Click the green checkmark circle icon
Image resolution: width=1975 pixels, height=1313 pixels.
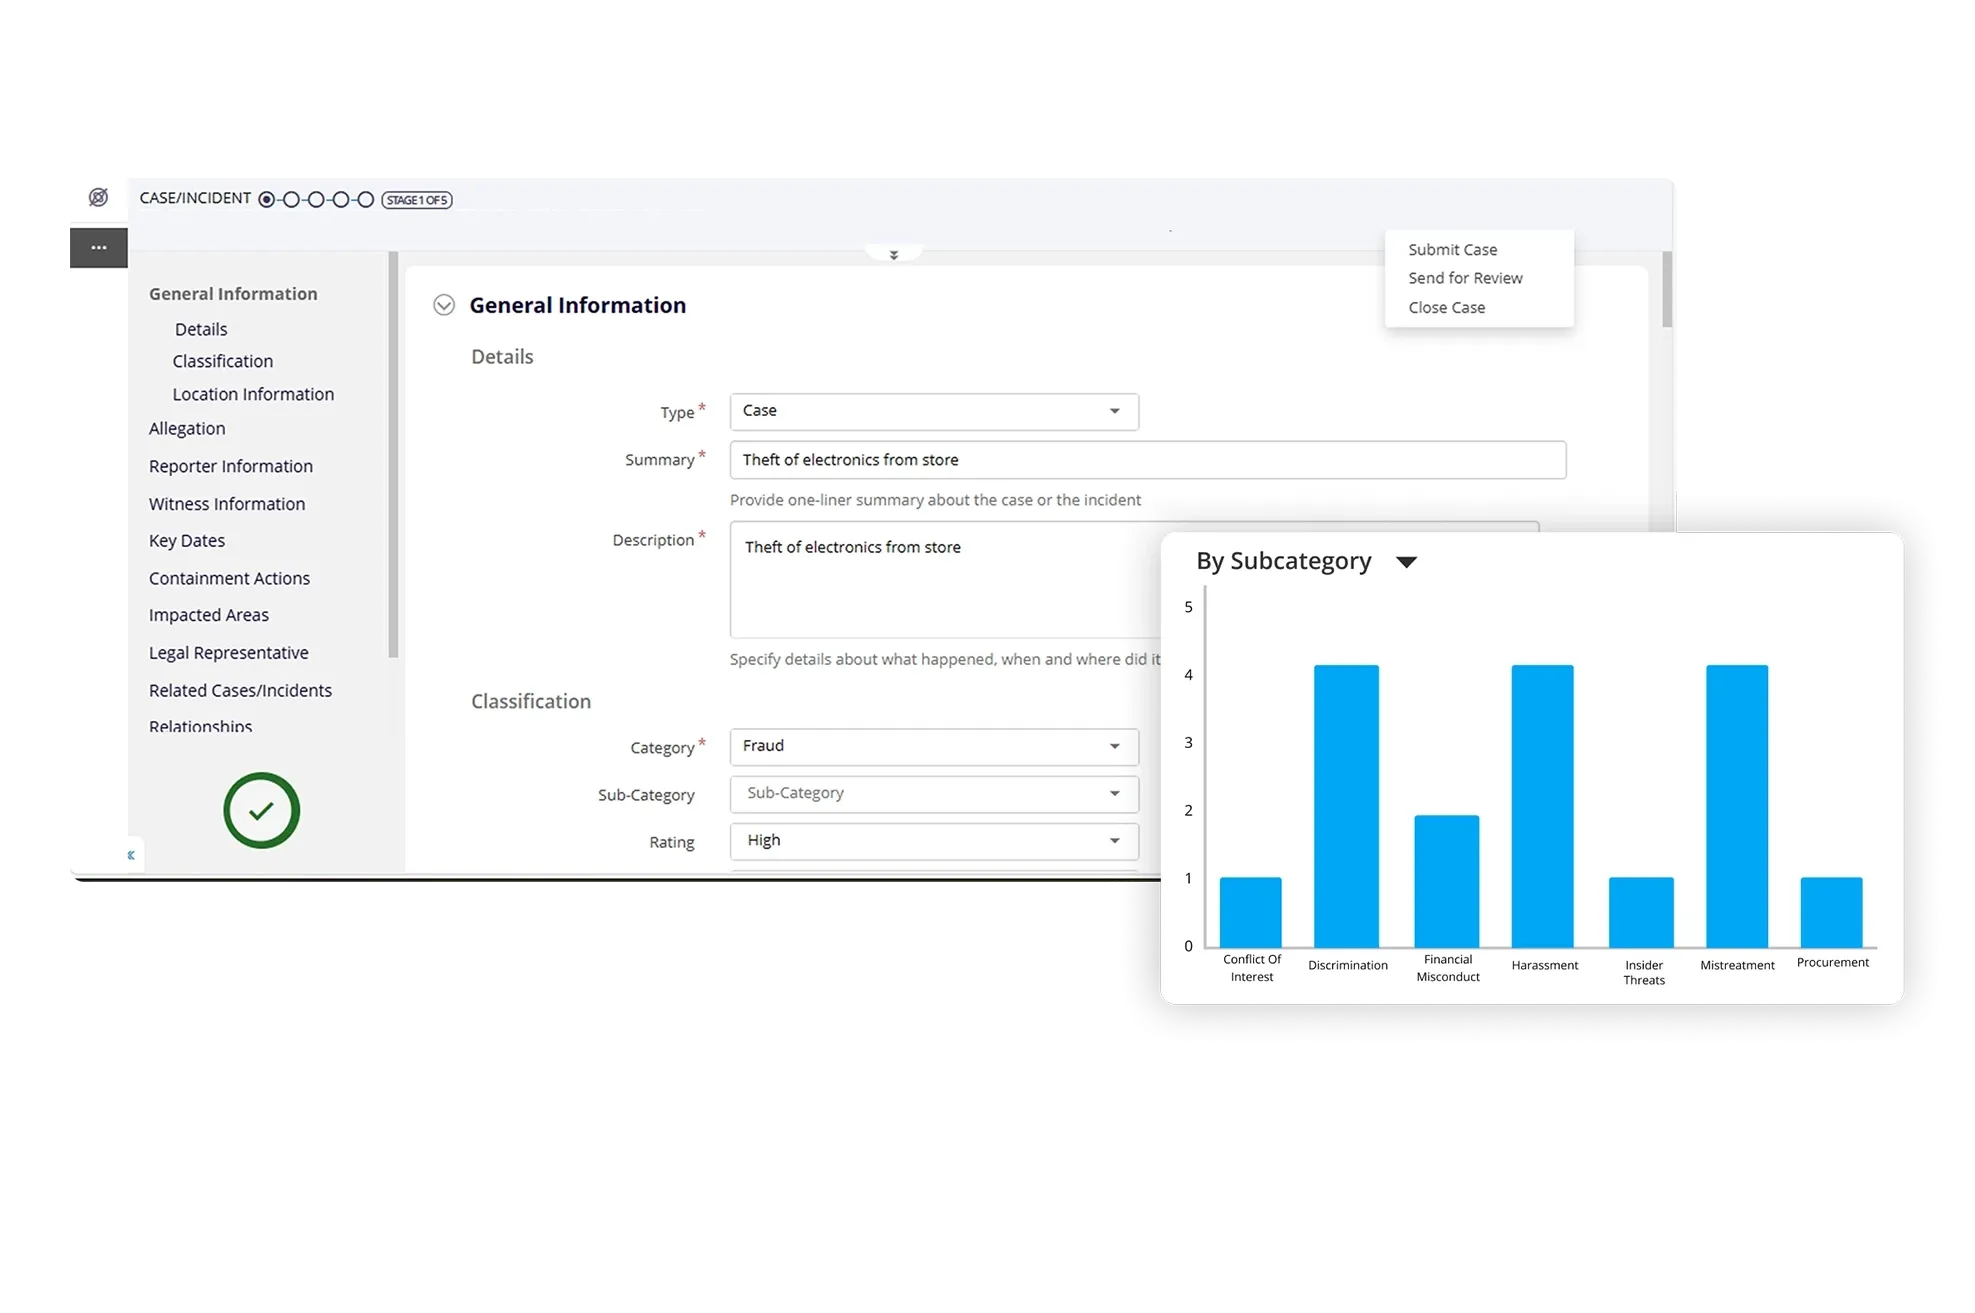(x=261, y=811)
